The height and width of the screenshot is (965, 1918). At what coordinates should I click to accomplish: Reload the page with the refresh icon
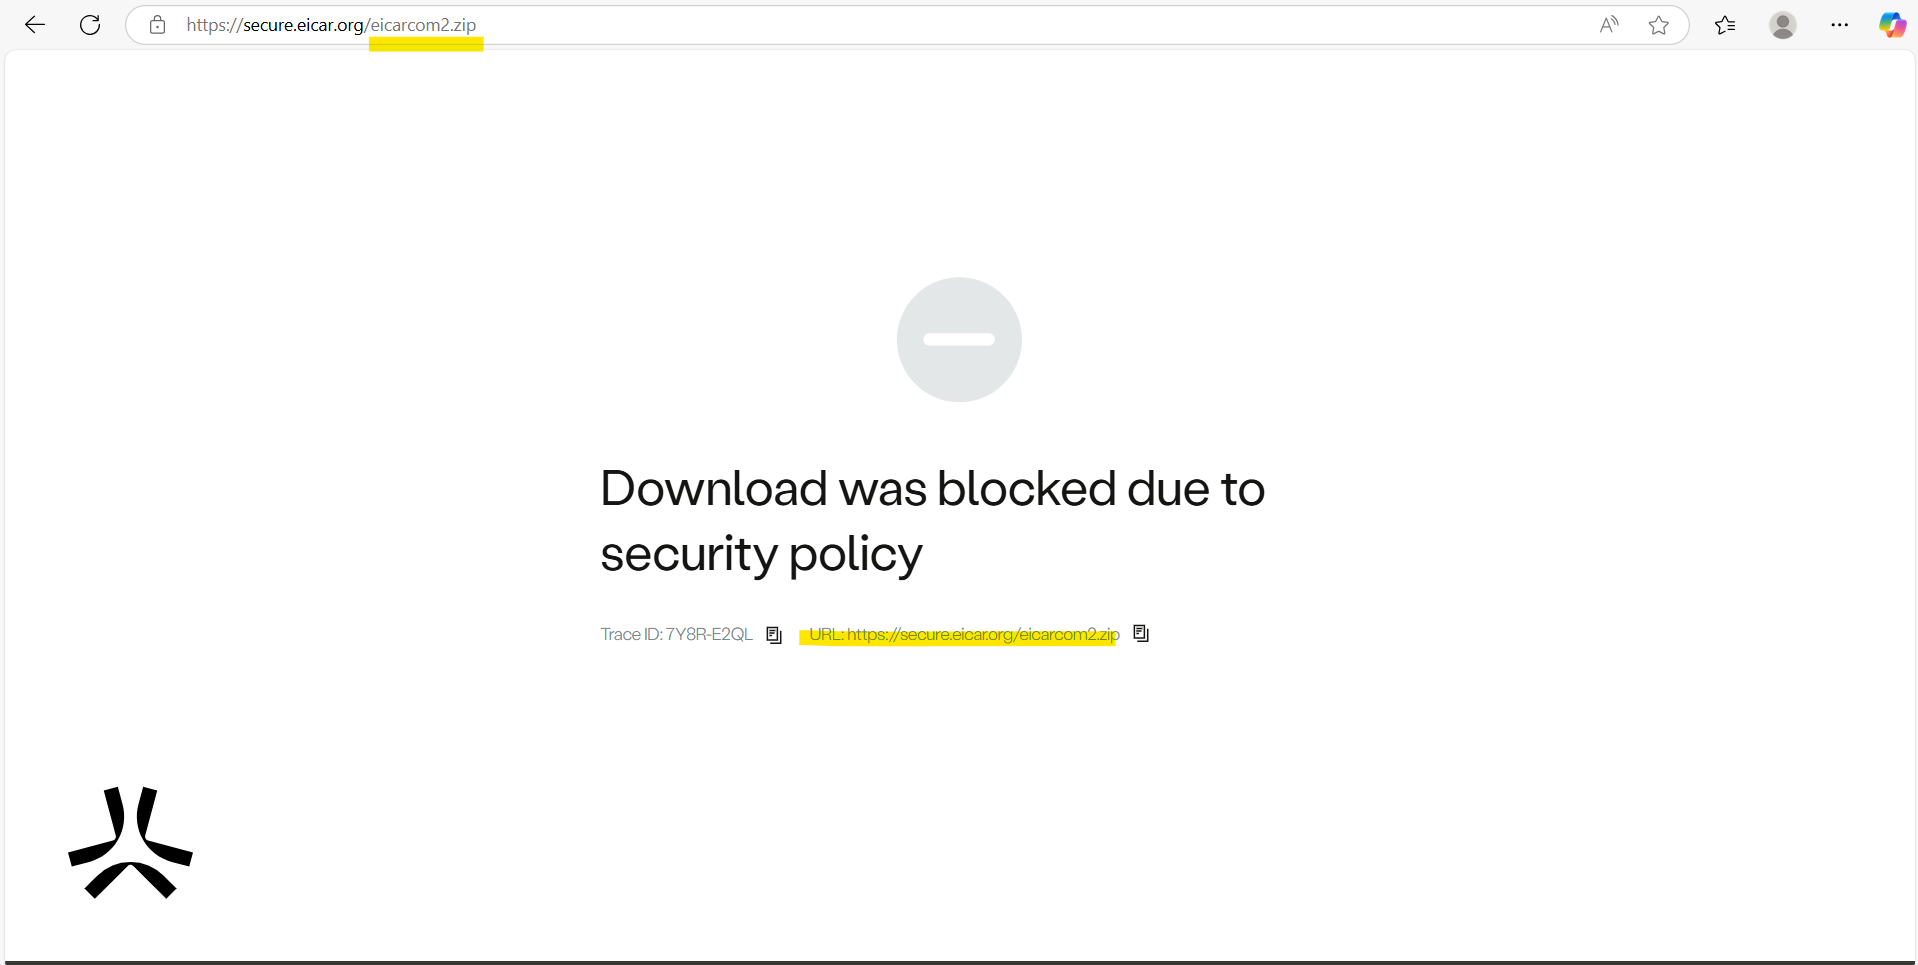(90, 25)
